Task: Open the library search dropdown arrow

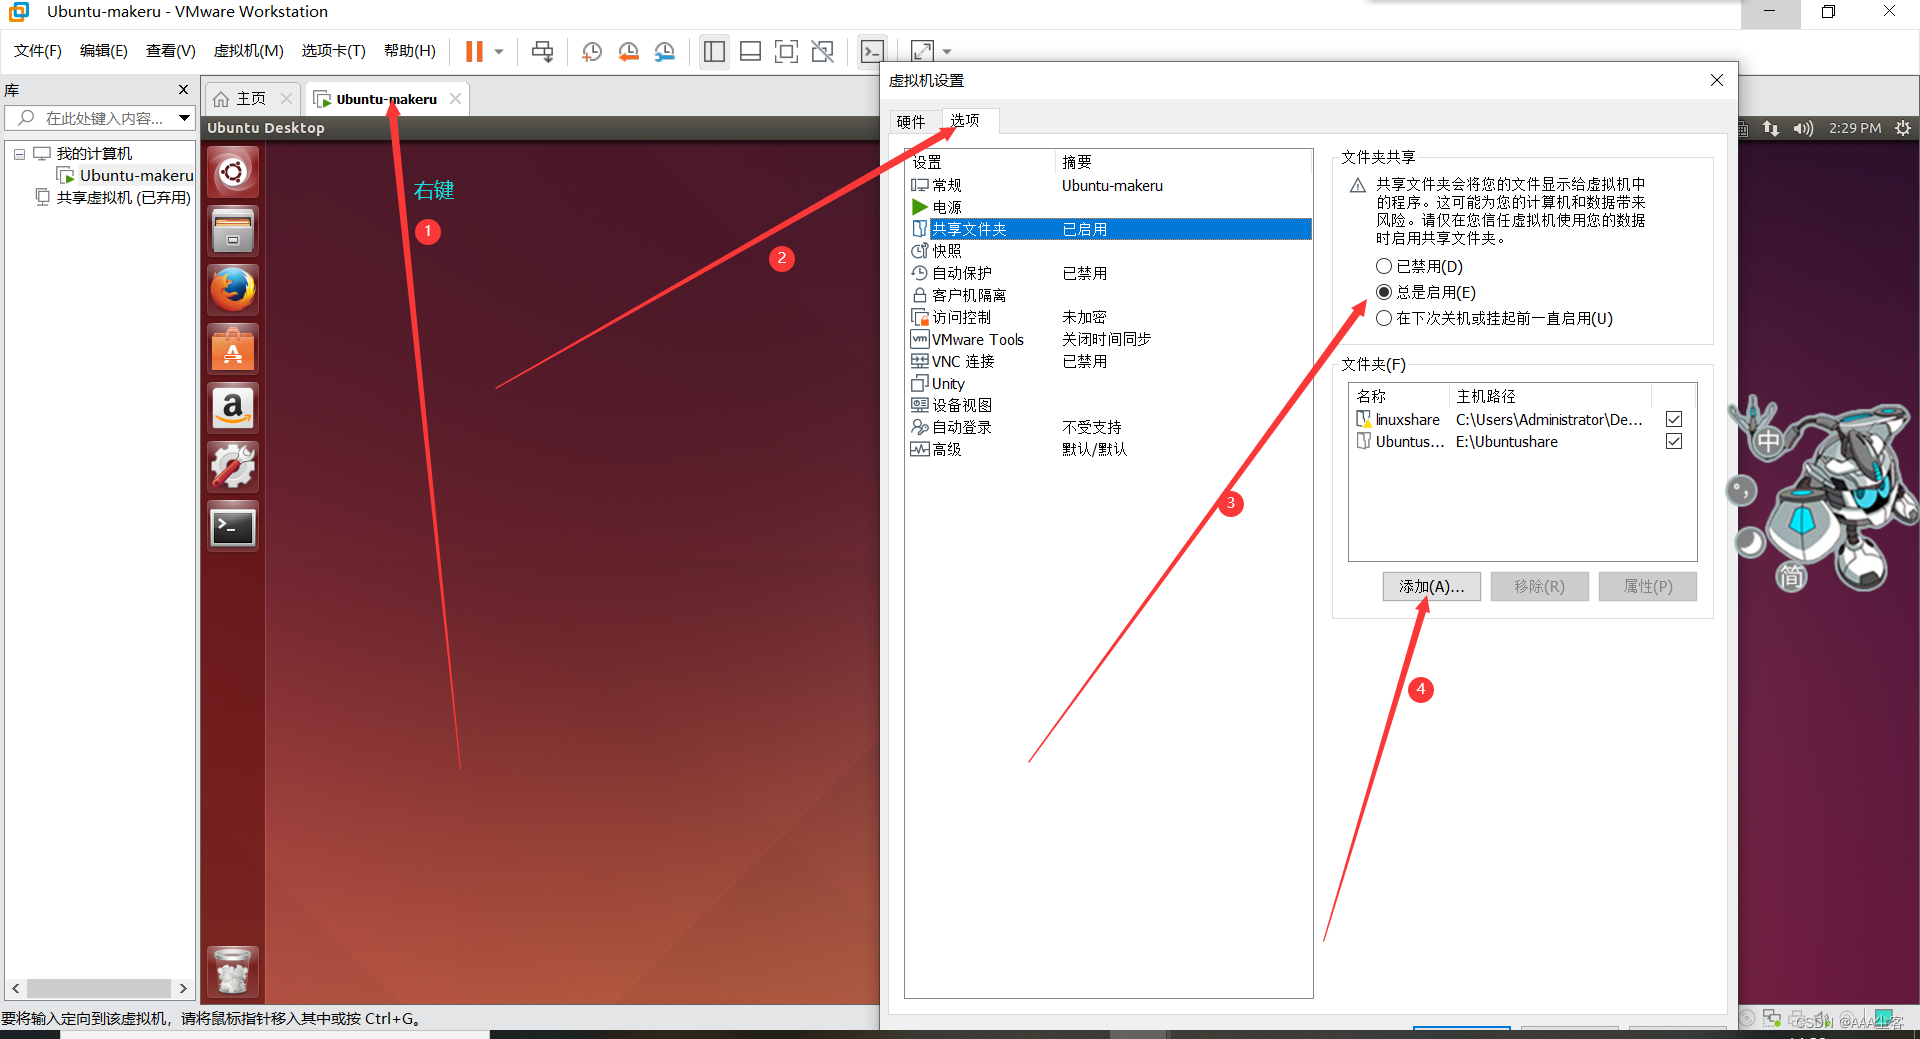Action: [x=184, y=118]
